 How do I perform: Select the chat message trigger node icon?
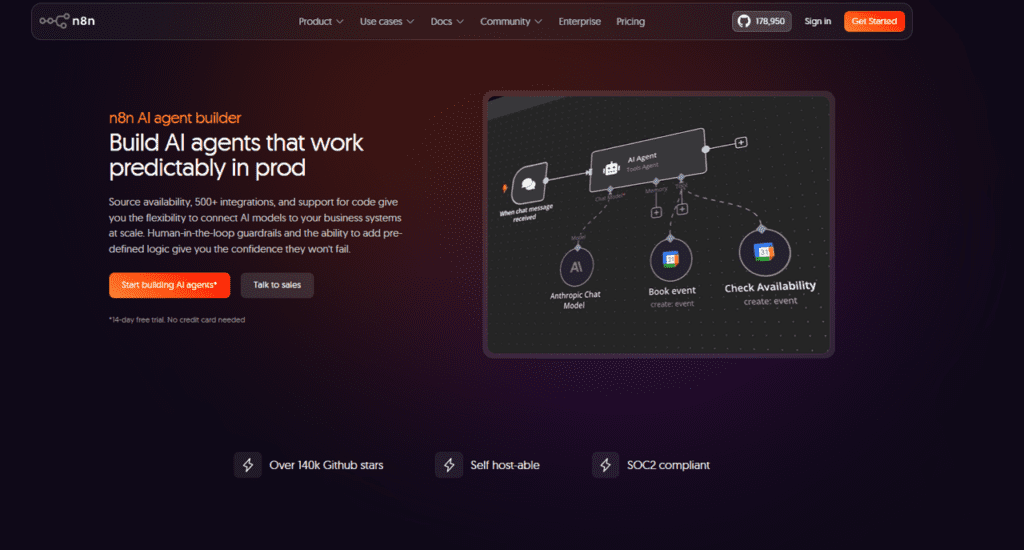(x=529, y=184)
